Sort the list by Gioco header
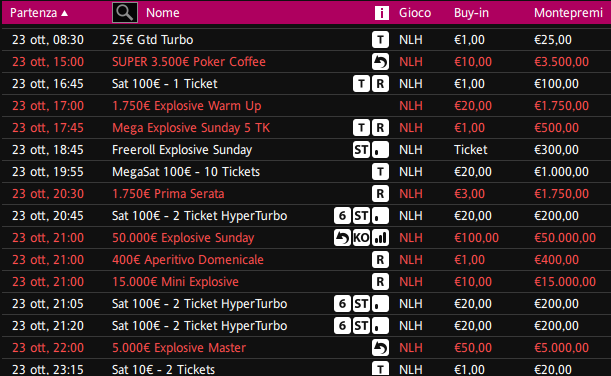This screenshot has width=611, height=376. point(415,13)
